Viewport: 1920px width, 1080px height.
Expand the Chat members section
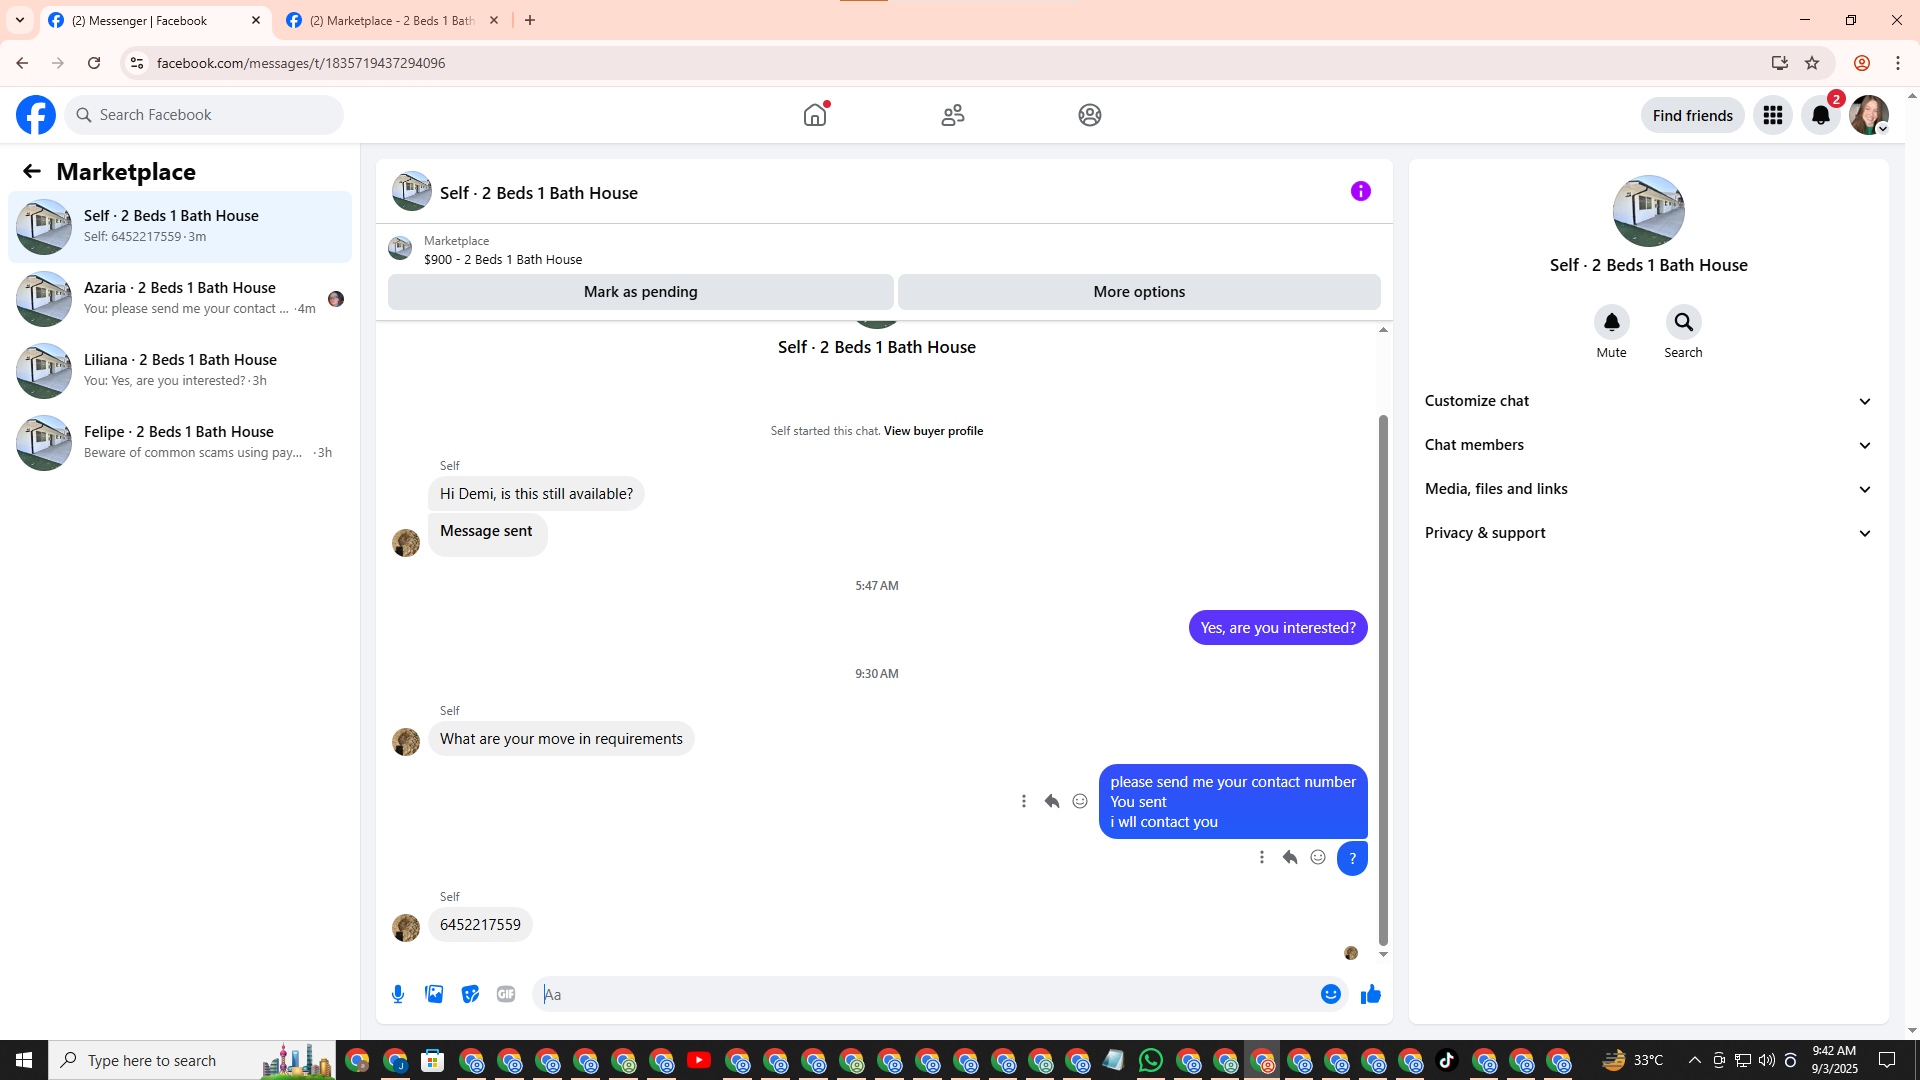[1649, 445]
